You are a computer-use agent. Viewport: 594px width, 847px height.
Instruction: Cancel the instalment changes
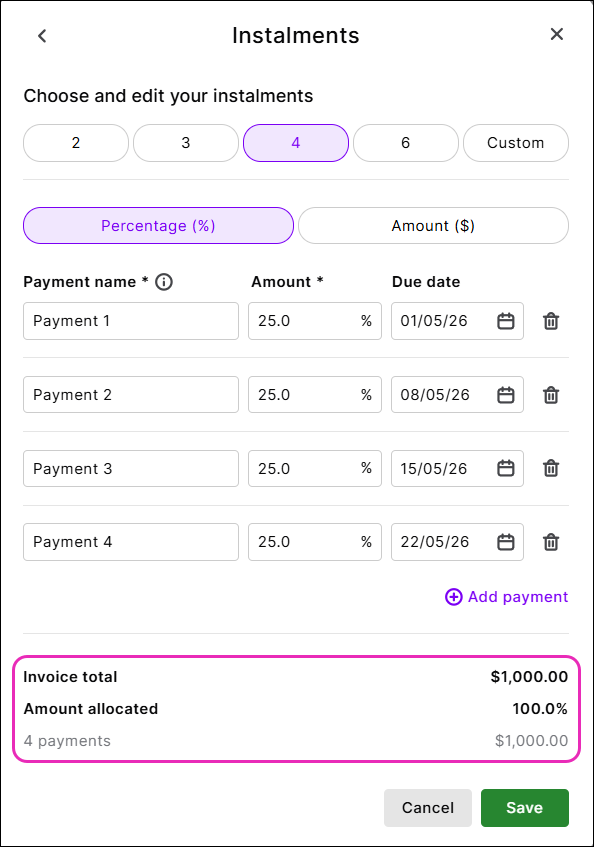[x=428, y=808]
